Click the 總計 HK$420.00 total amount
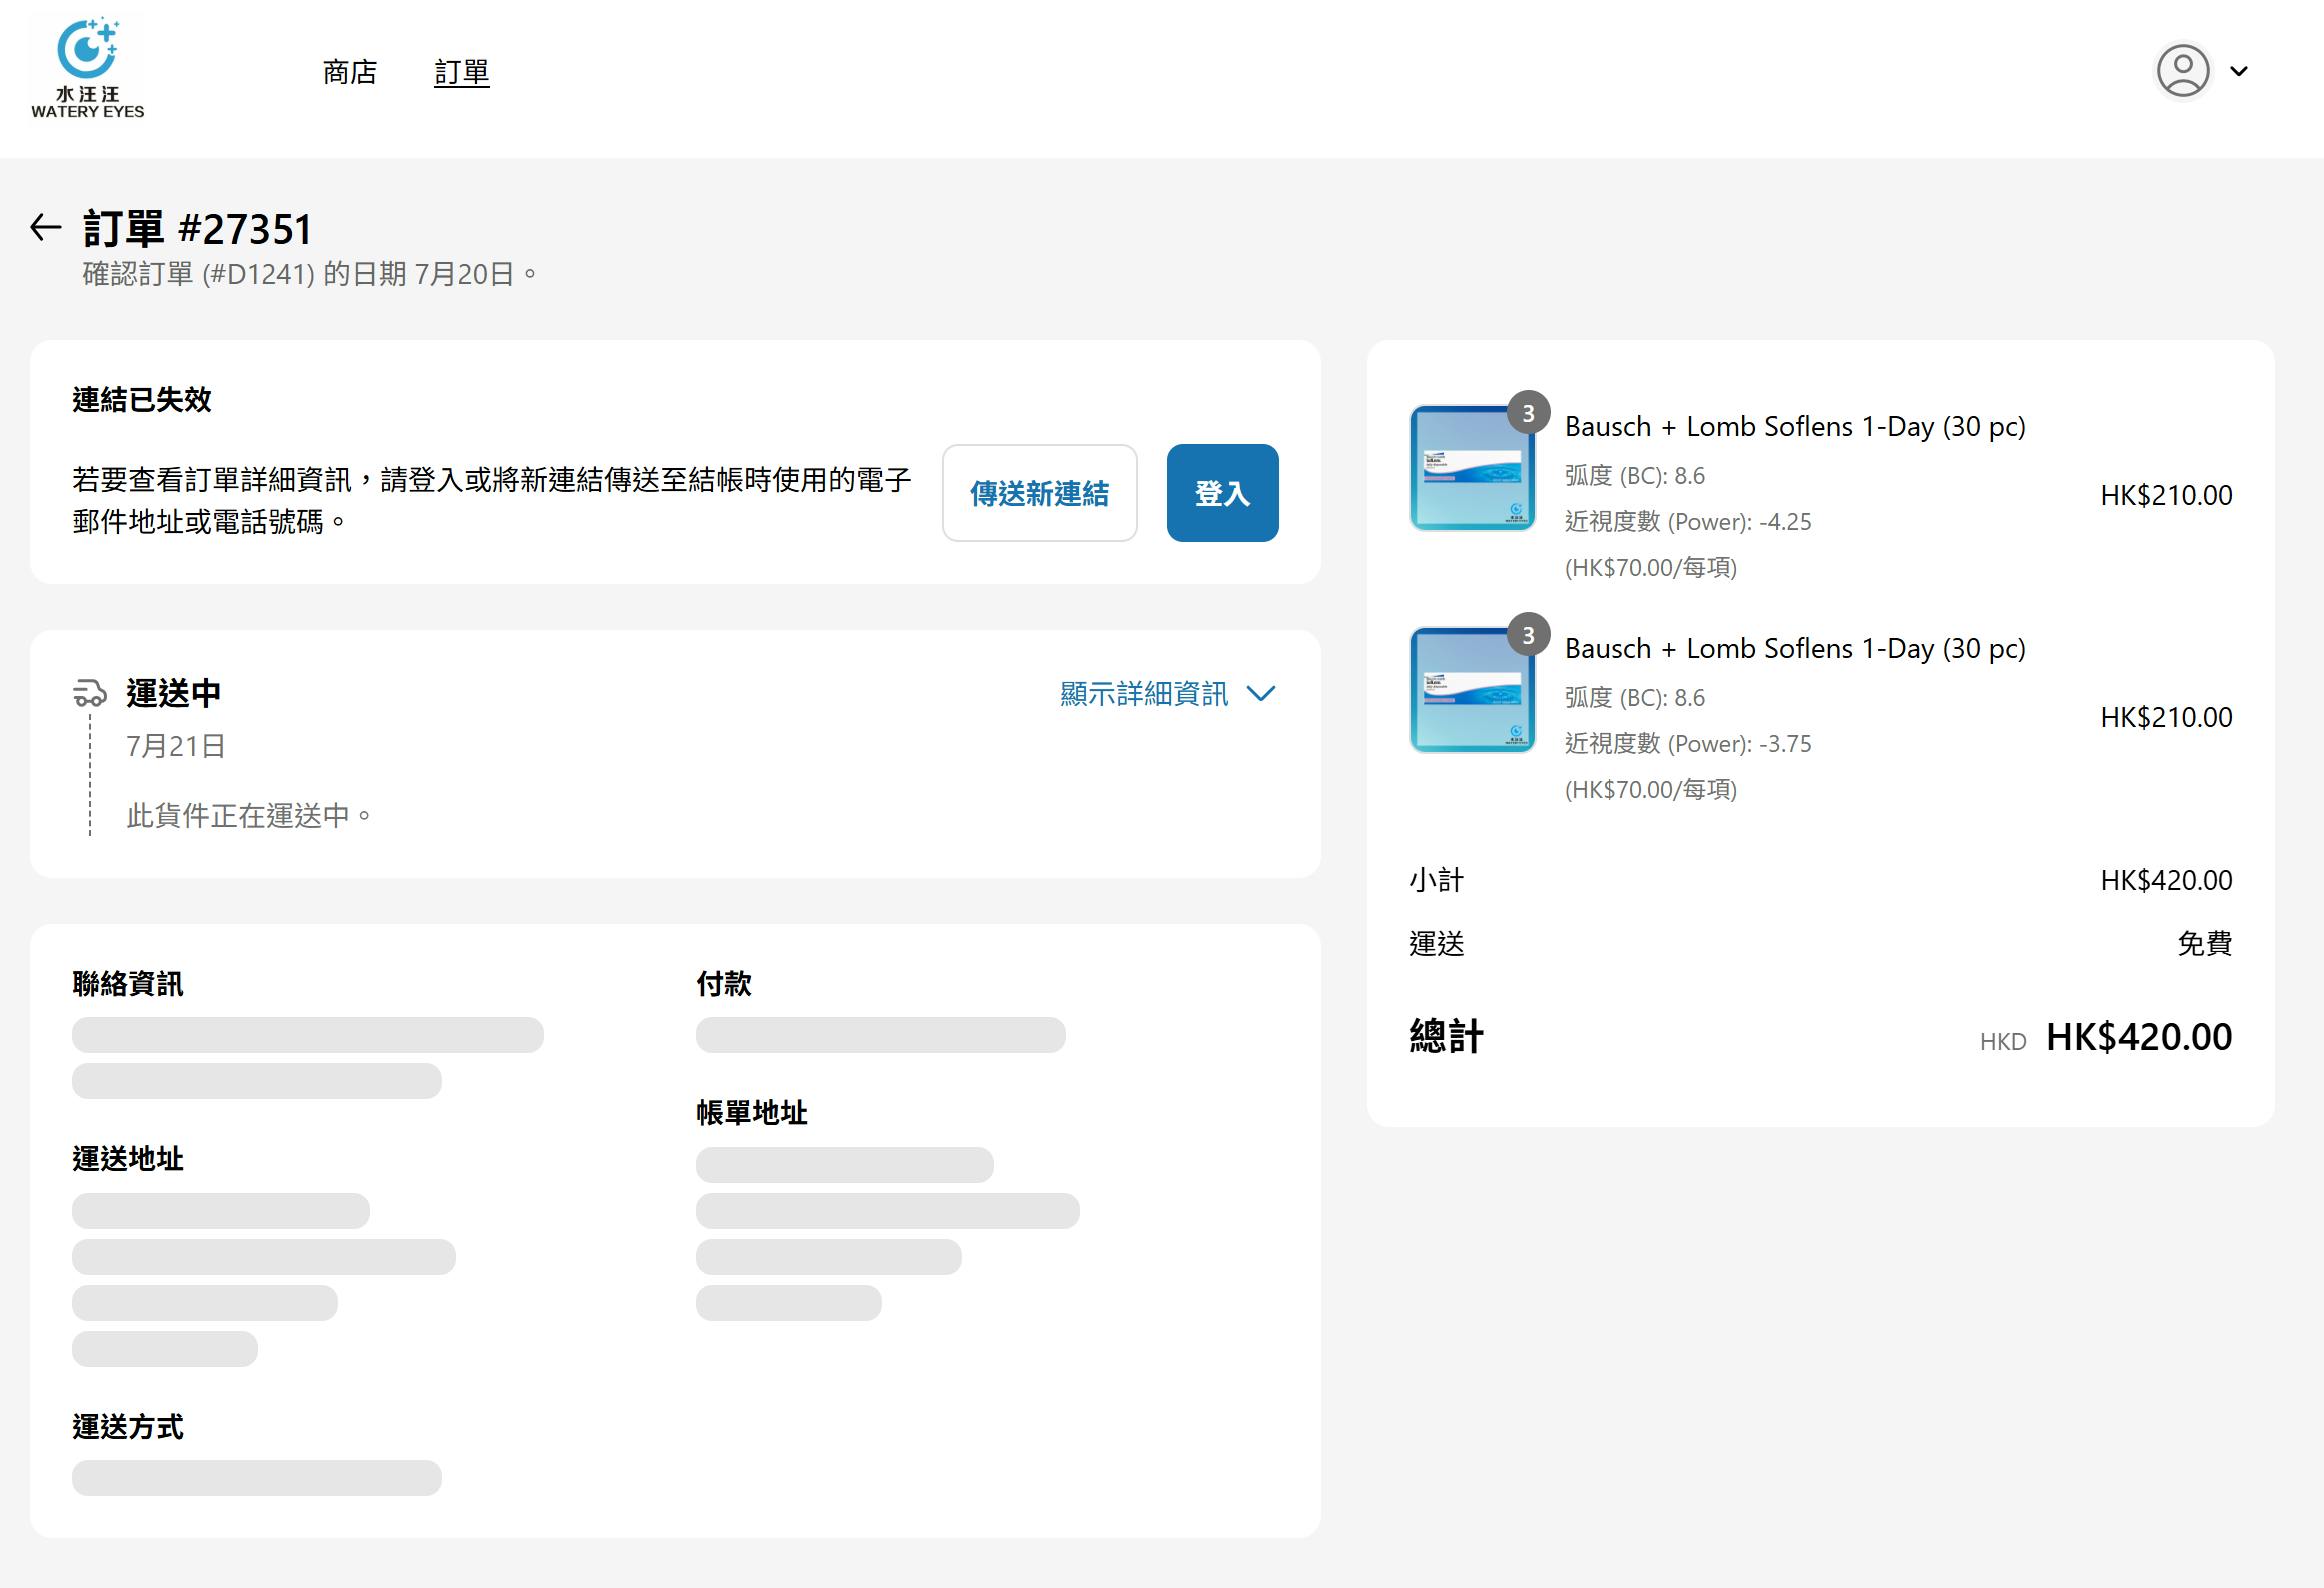Viewport: 2324px width, 1588px height. pyautogui.click(x=2139, y=1037)
